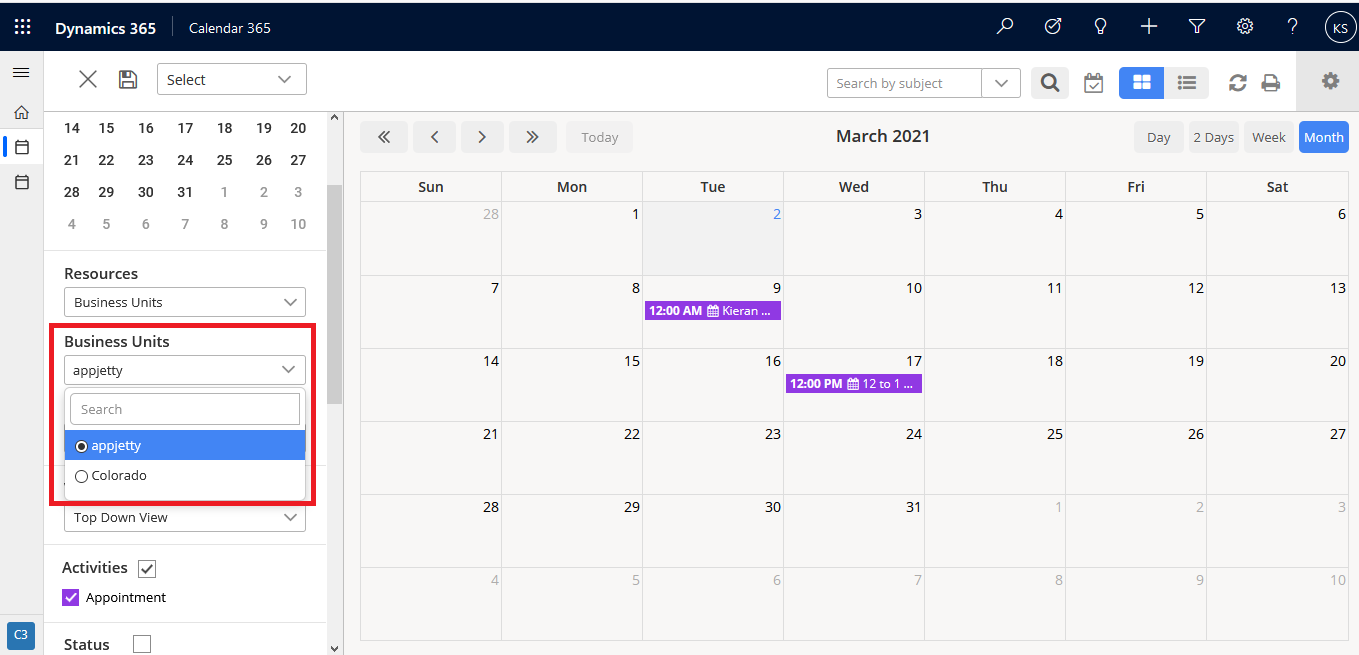
Task: Select the Colorado radio option
Action: tap(82, 476)
